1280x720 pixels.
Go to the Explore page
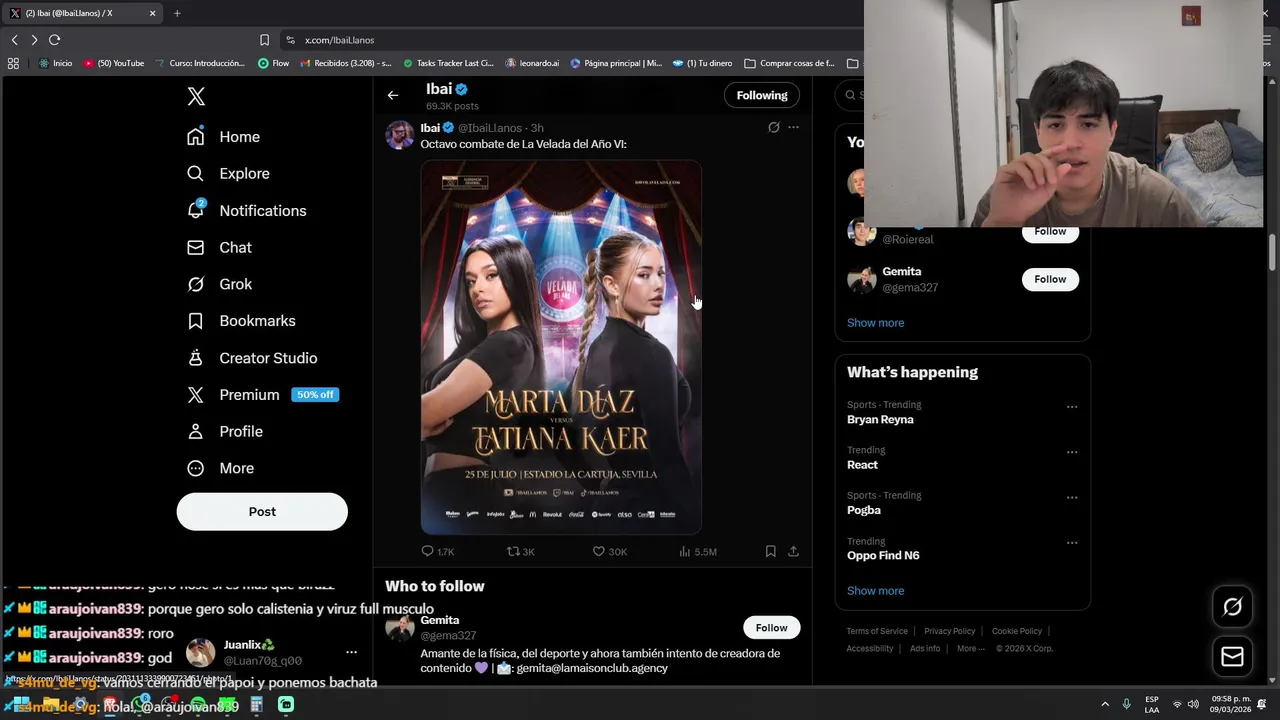click(228, 174)
